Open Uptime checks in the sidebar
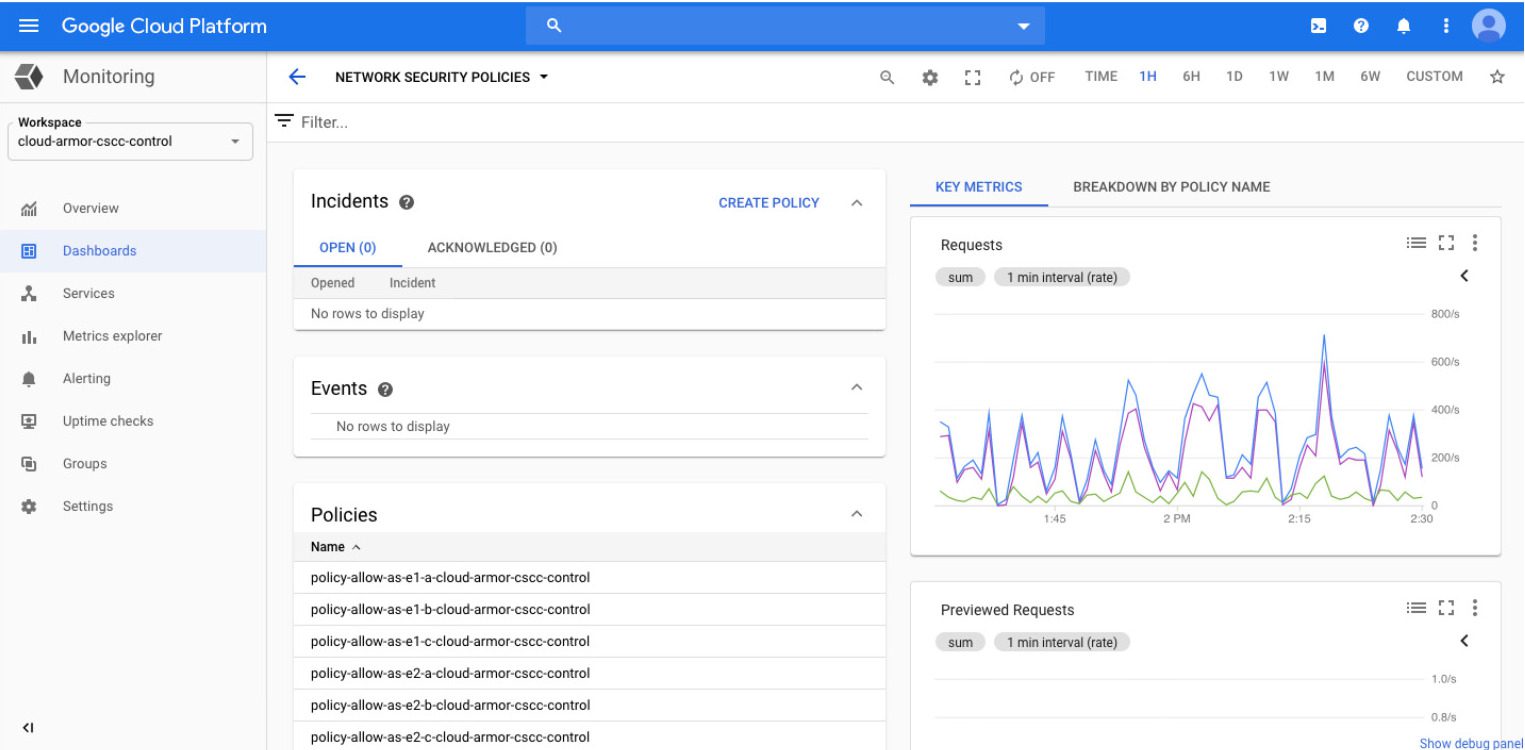Screen dimensions: 1525x750 108,421
